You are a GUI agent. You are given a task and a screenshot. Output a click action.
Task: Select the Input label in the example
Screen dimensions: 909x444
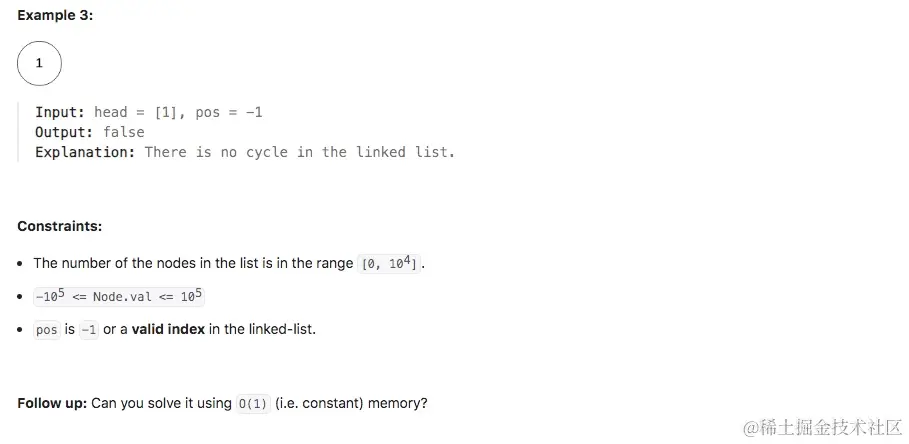[x=60, y=112]
